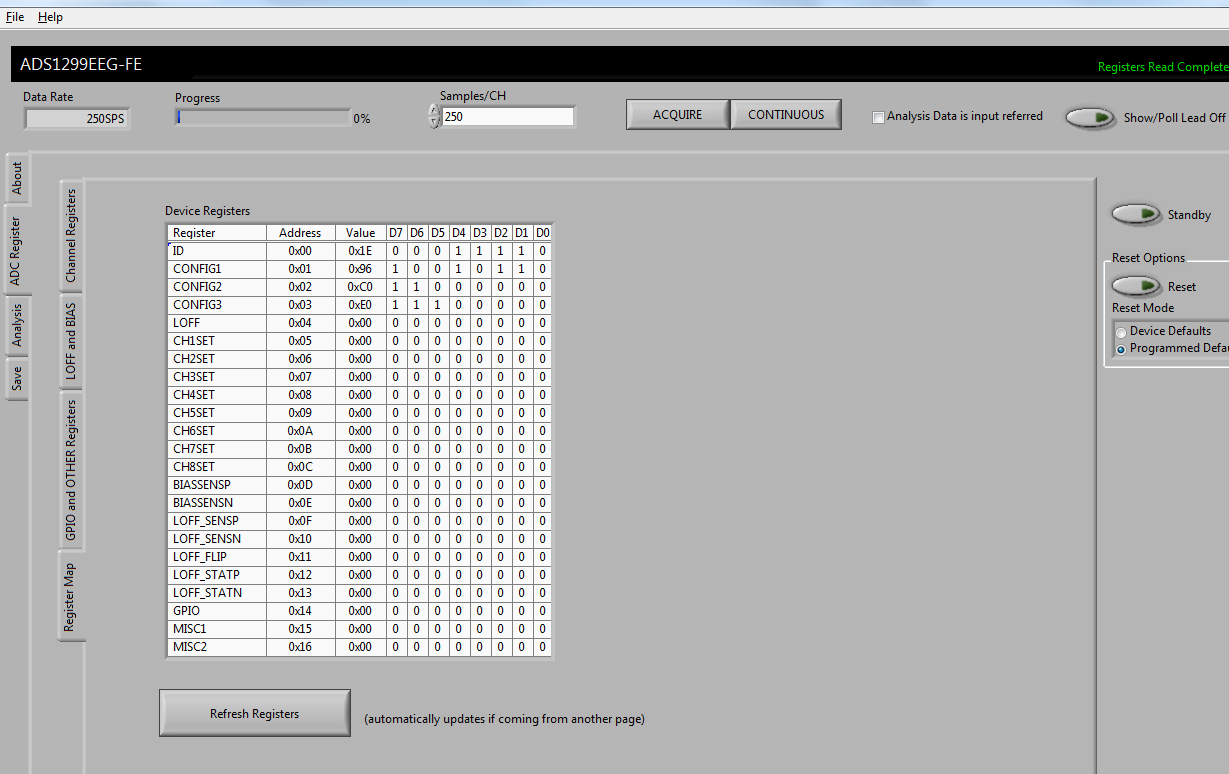
Task: Click the value cell 0xC0
Action: pyautogui.click(x=360, y=287)
